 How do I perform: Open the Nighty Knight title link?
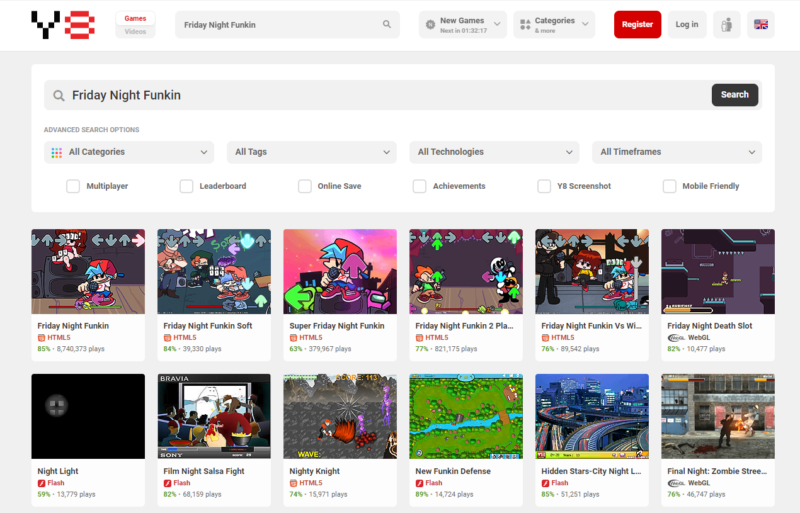[314, 471]
